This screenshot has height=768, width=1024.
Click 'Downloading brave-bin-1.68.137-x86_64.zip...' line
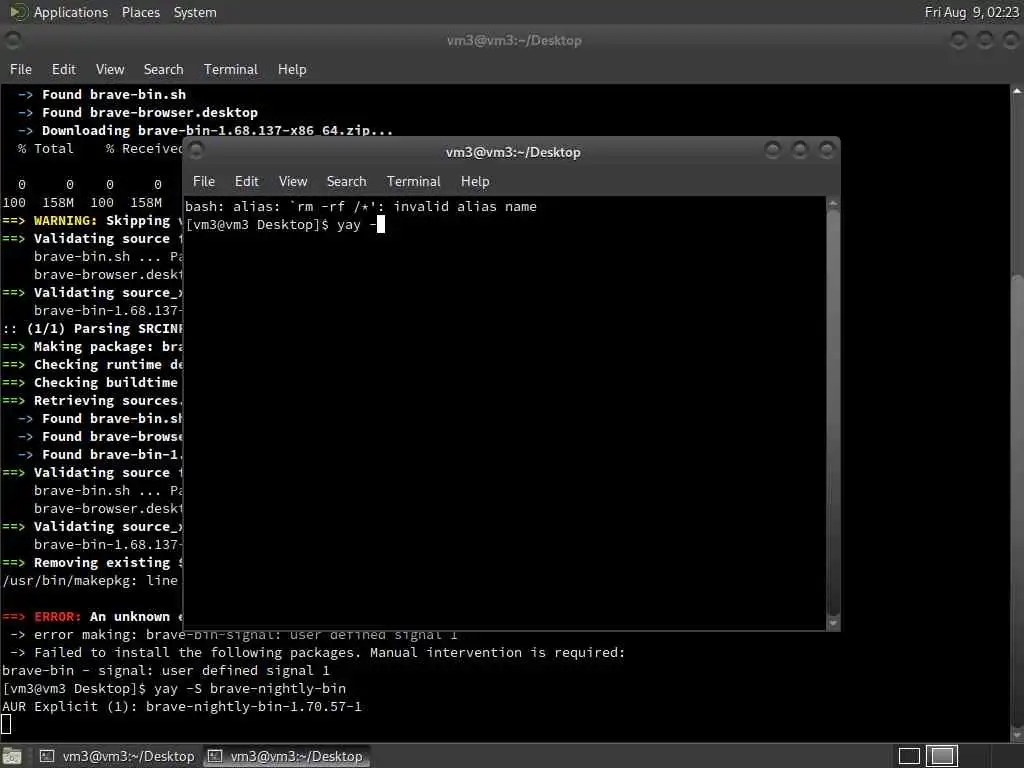(206, 130)
